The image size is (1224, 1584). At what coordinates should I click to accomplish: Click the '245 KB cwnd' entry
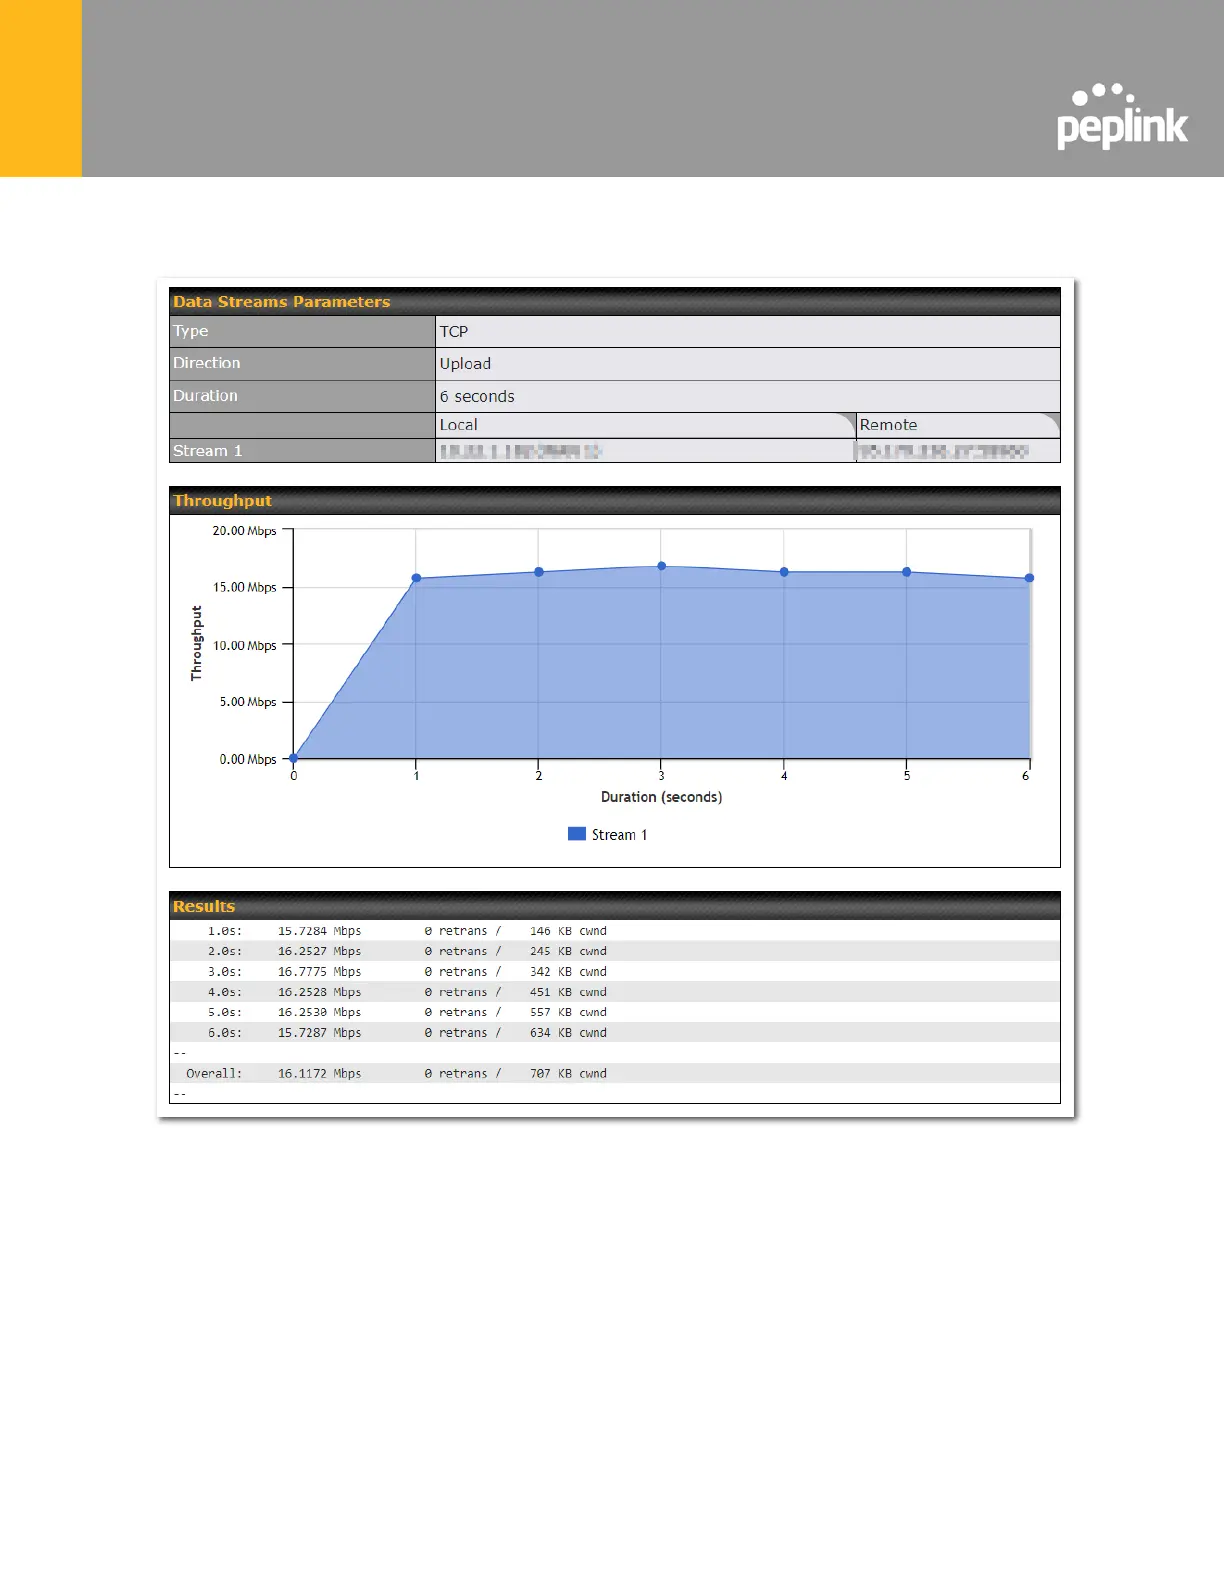click(x=568, y=951)
